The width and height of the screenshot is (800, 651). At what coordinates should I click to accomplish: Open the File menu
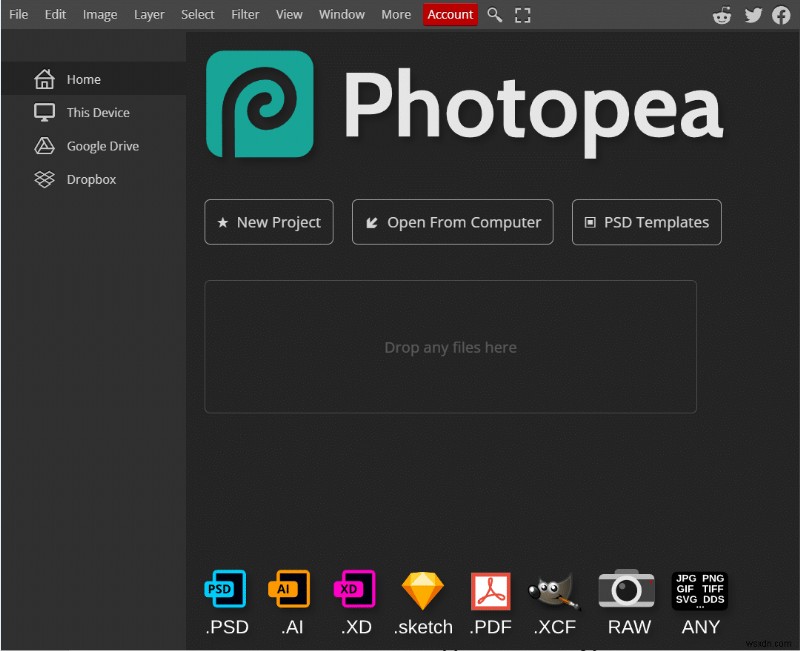click(18, 14)
